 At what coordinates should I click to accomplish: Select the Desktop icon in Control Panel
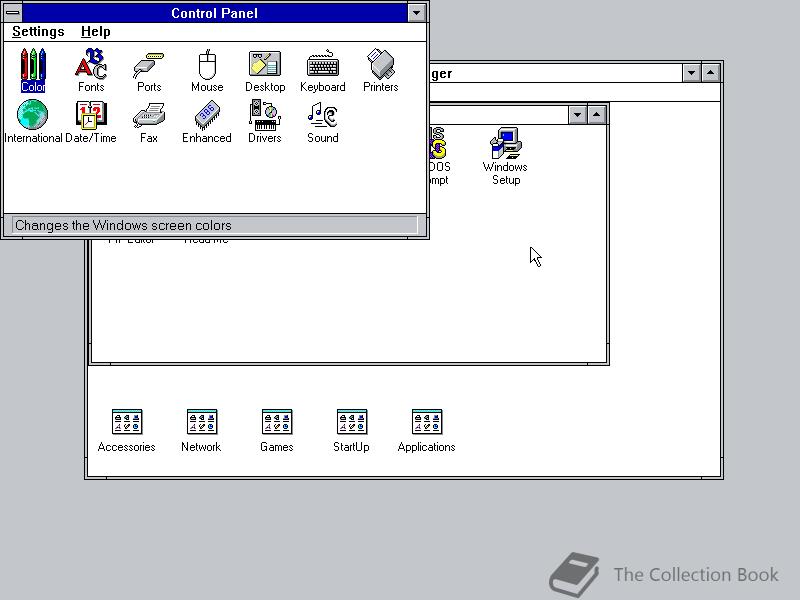[x=265, y=70]
